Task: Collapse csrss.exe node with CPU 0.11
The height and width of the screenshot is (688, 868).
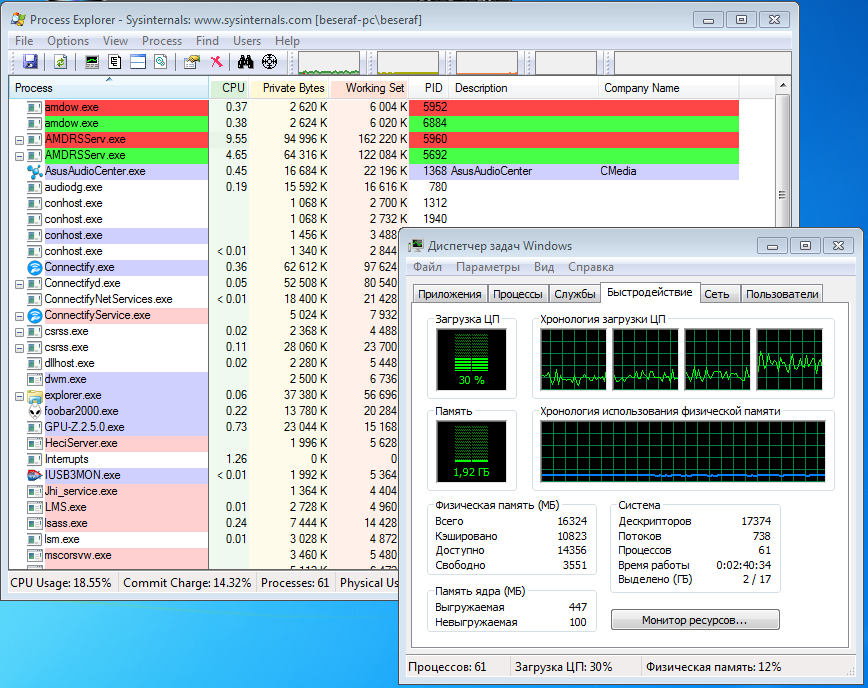Action: [x=19, y=348]
